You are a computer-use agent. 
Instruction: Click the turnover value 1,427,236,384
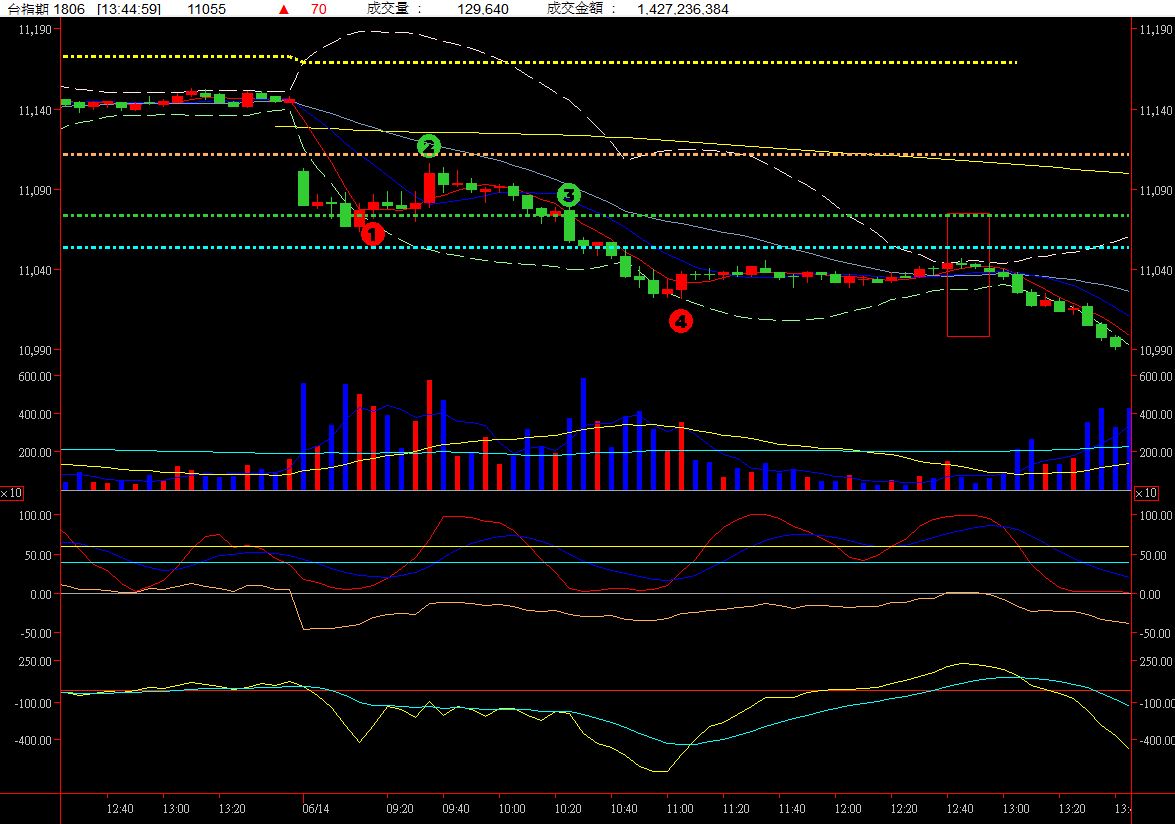[x=683, y=9]
